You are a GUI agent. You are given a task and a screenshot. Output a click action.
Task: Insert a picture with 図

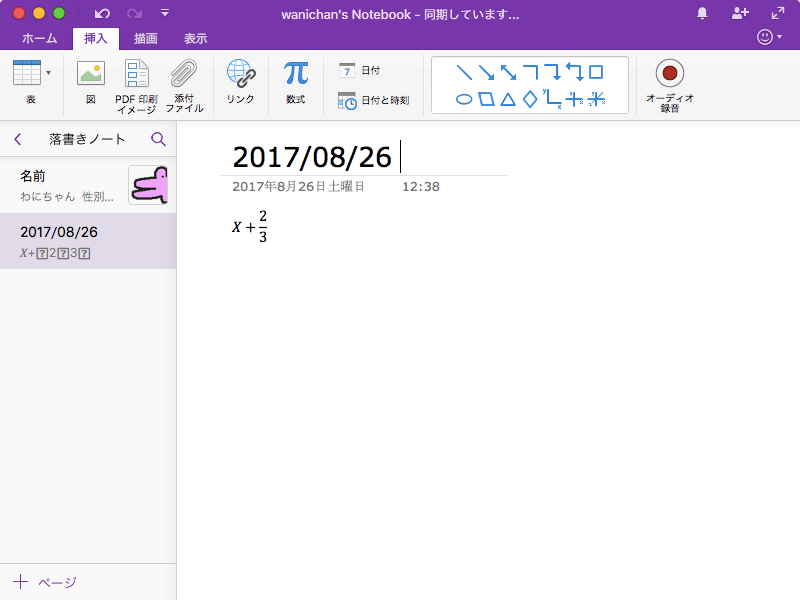pos(91,82)
